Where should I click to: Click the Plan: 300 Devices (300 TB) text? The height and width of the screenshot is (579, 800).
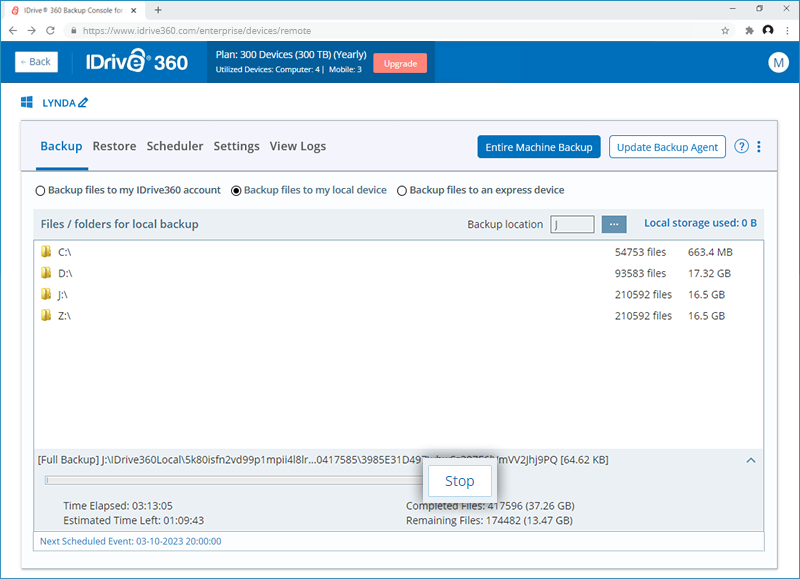[291, 55]
